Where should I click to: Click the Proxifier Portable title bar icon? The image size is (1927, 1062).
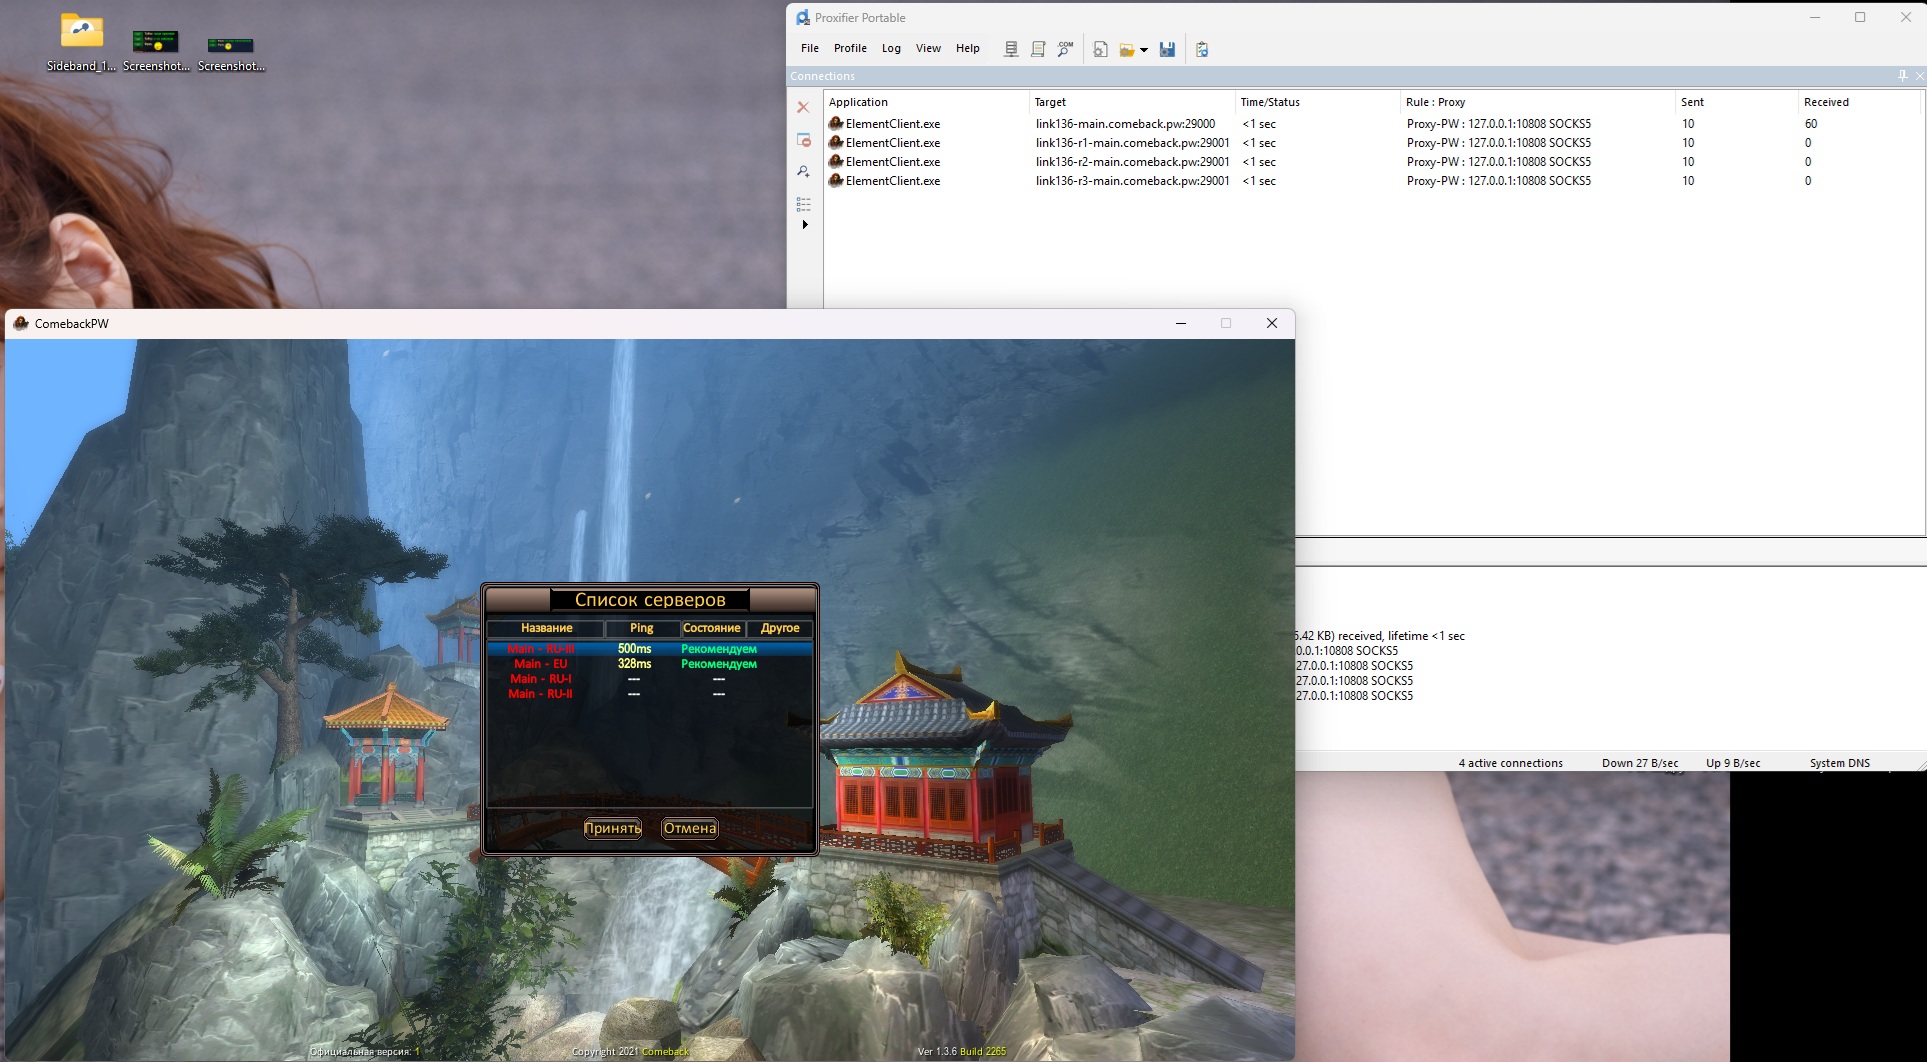click(x=802, y=17)
